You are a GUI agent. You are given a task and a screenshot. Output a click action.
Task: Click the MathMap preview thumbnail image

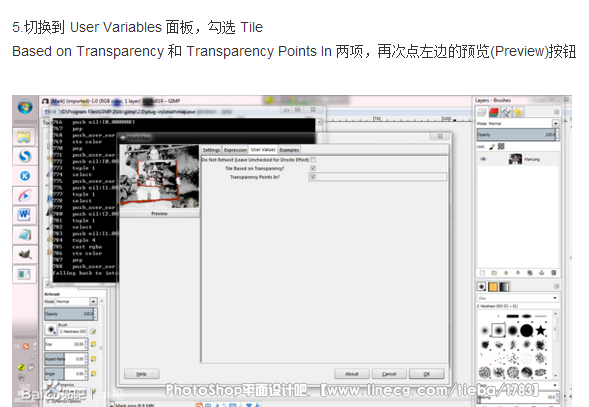(159, 177)
